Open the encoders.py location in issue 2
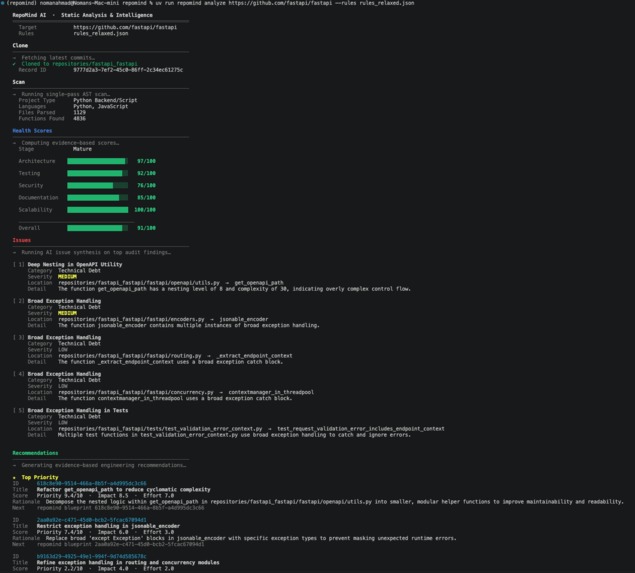 click(131, 319)
